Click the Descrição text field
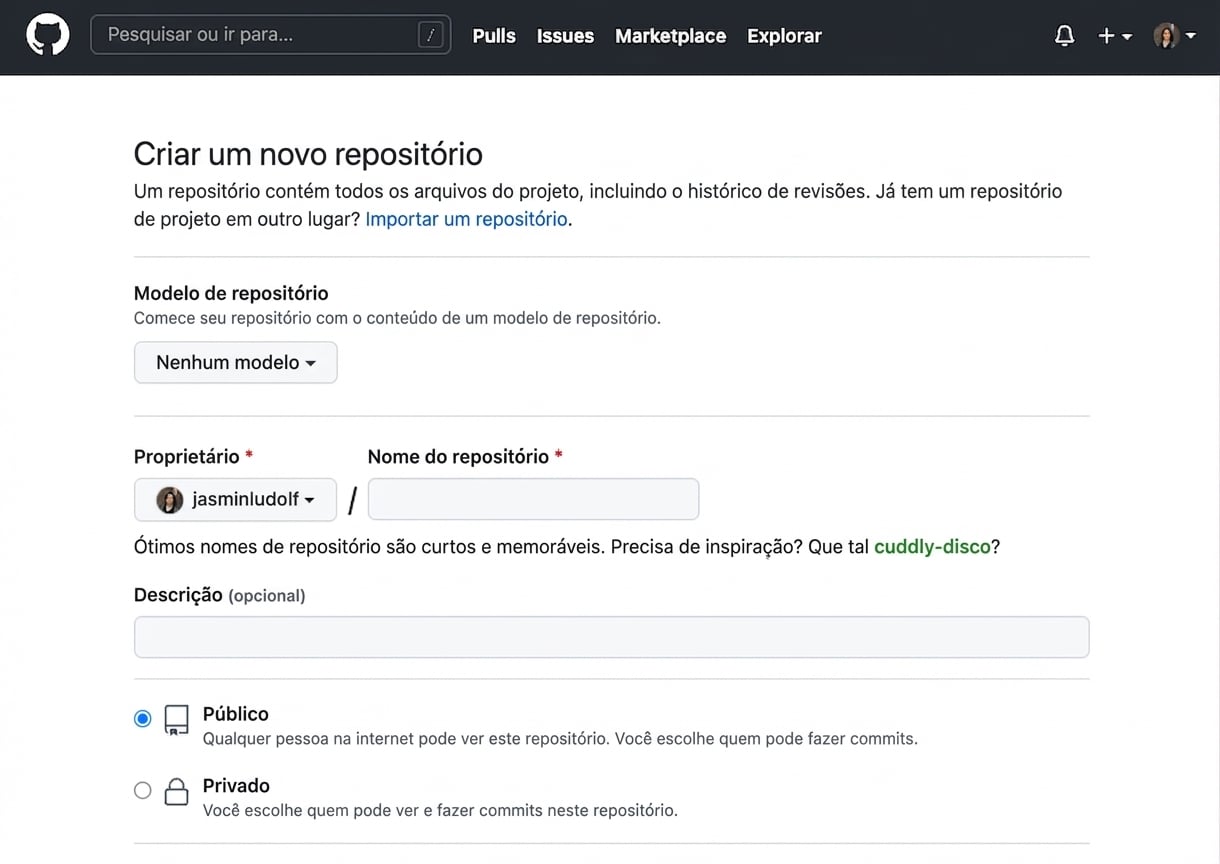 pos(611,637)
